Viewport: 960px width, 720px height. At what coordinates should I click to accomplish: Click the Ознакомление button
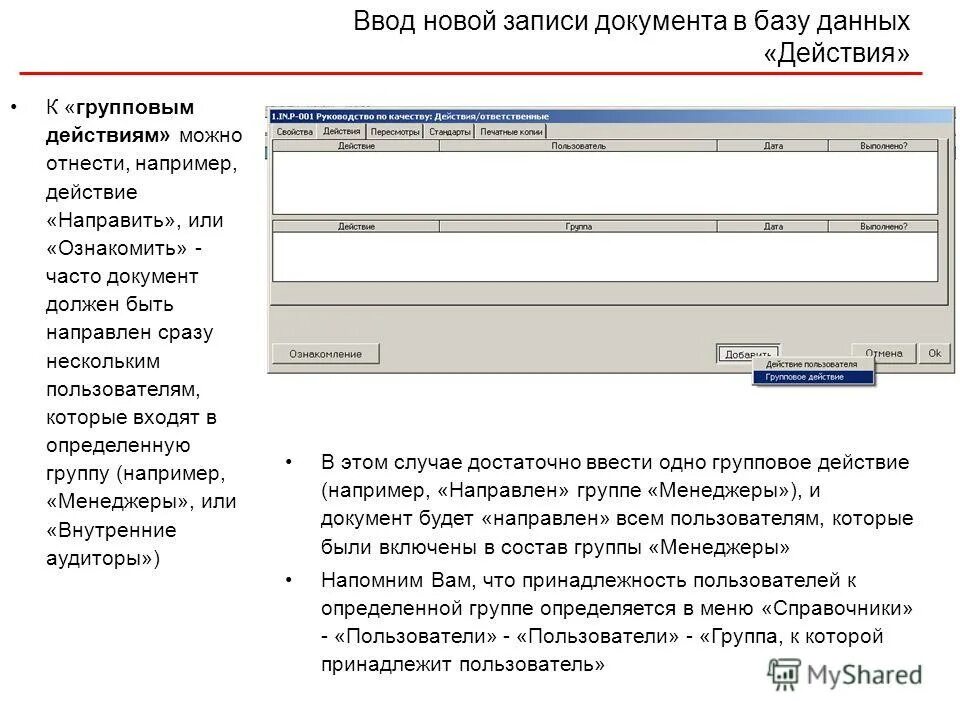pos(326,354)
